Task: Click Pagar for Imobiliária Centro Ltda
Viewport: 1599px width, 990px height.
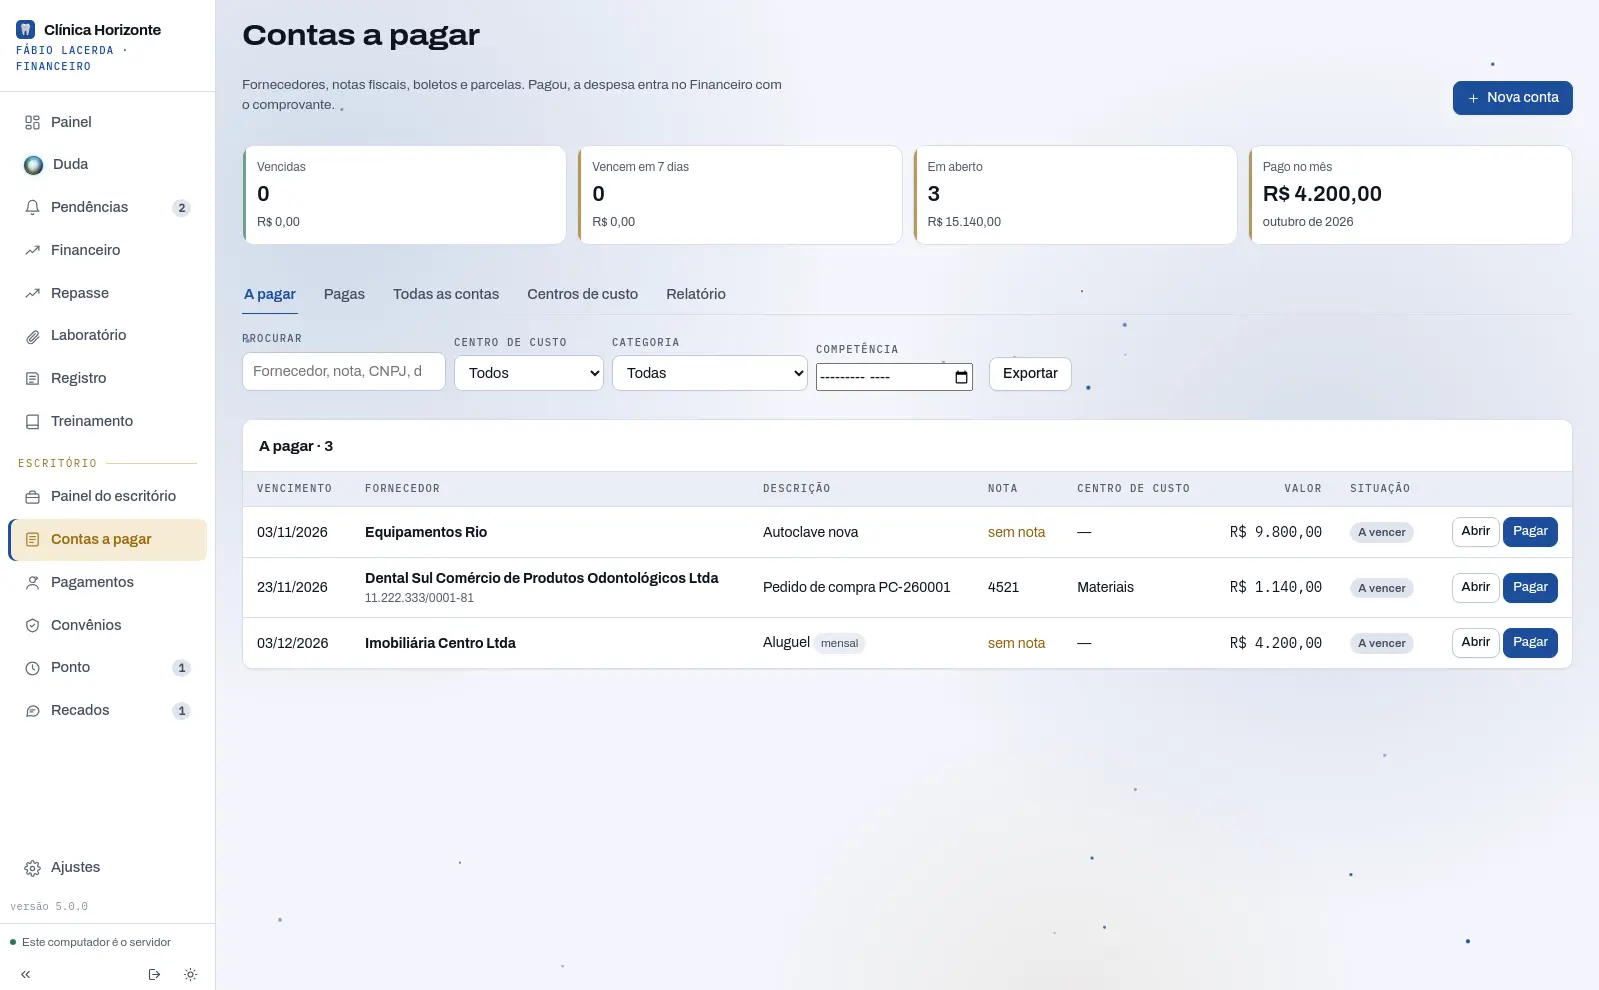Action: [x=1530, y=643]
